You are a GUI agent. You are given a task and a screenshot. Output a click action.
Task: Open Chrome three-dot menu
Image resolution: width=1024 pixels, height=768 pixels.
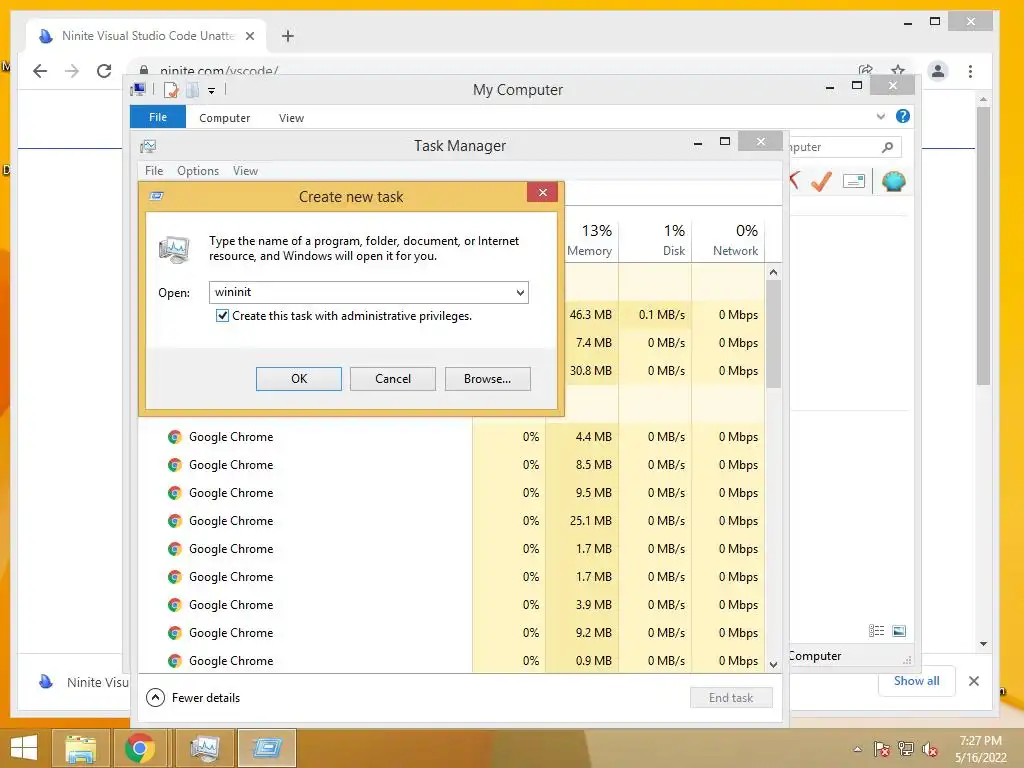[x=970, y=71]
